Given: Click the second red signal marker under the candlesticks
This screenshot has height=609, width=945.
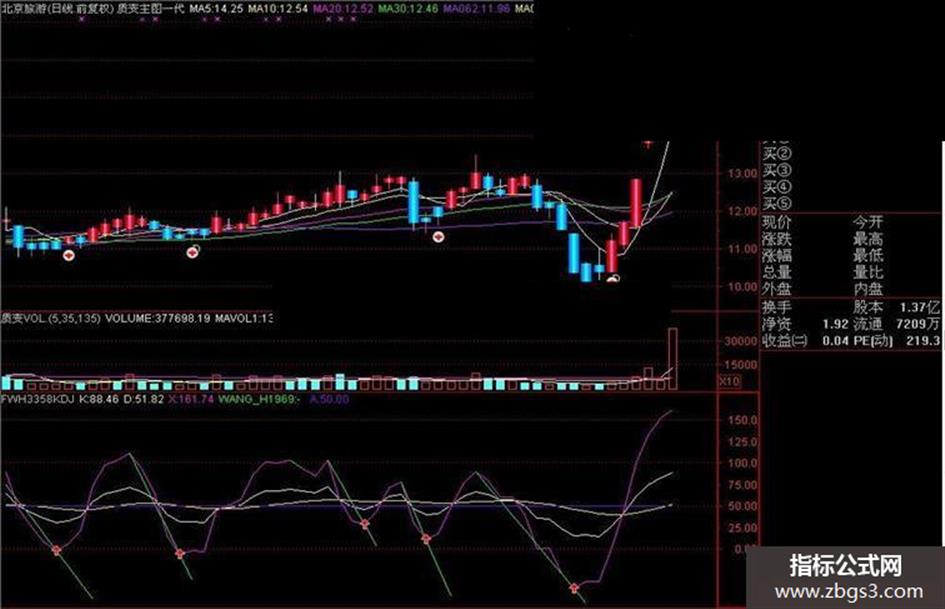Looking at the screenshot, I should (193, 252).
